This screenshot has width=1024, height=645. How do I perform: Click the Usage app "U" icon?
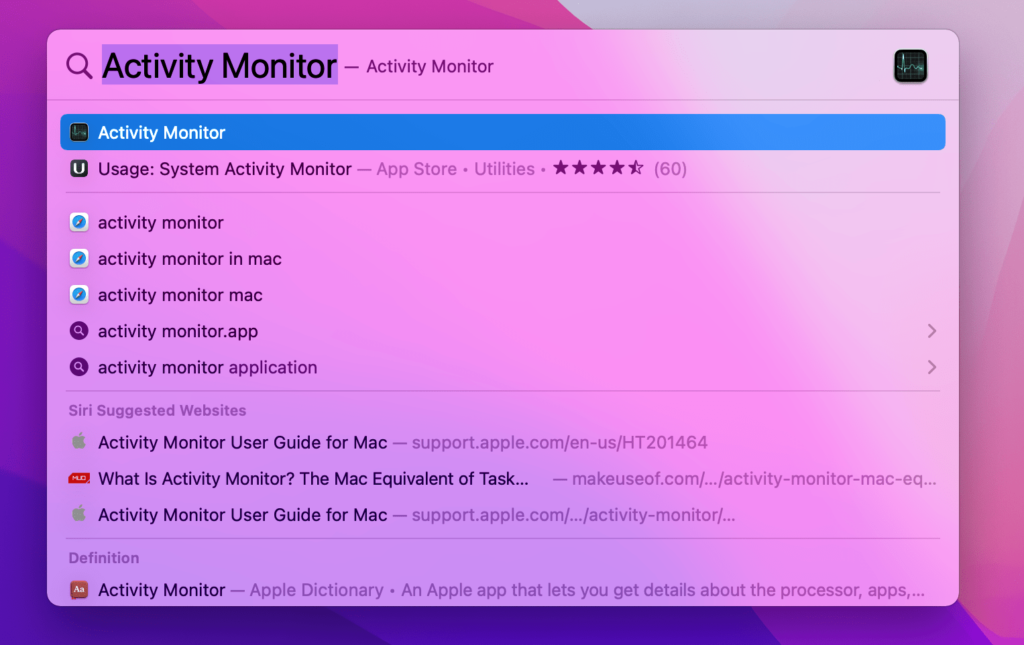[x=79, y=169]
